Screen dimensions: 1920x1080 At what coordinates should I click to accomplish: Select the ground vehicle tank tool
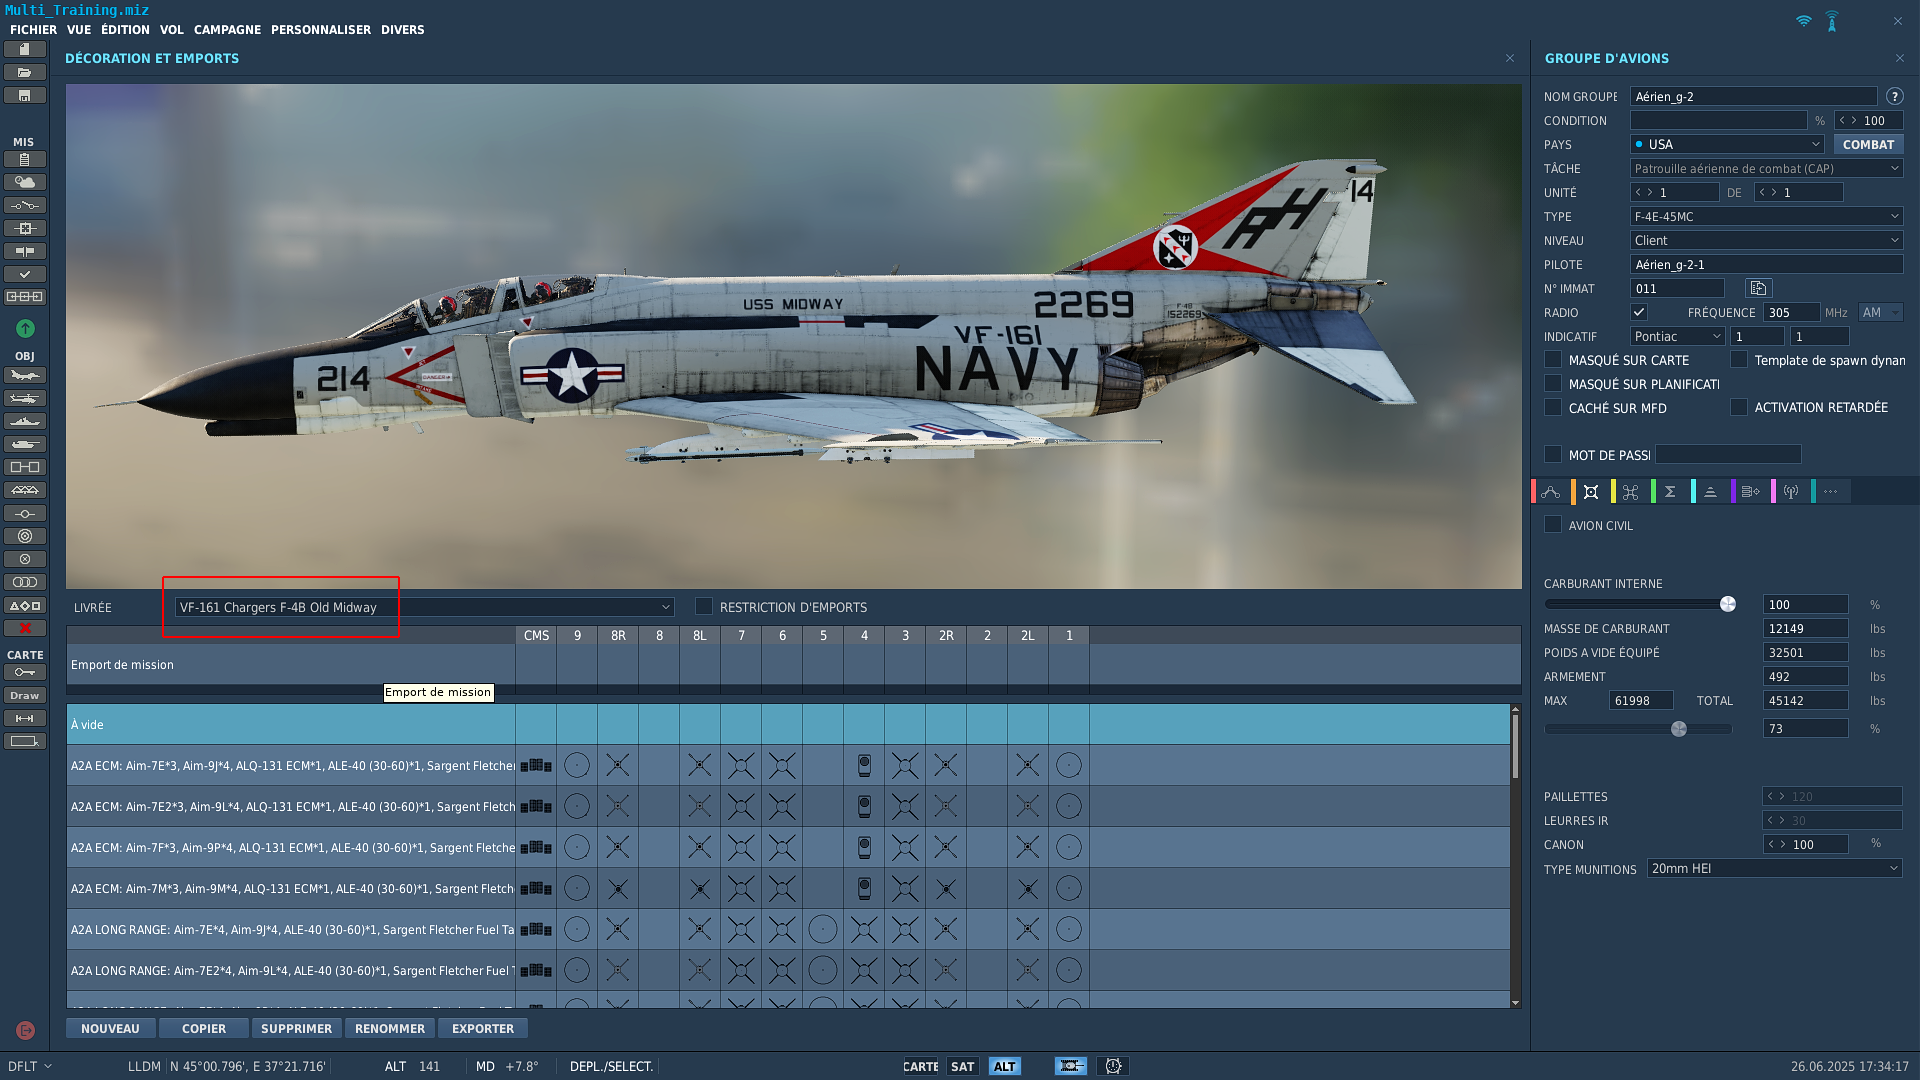pyautogui.click(x=25, y=444)
